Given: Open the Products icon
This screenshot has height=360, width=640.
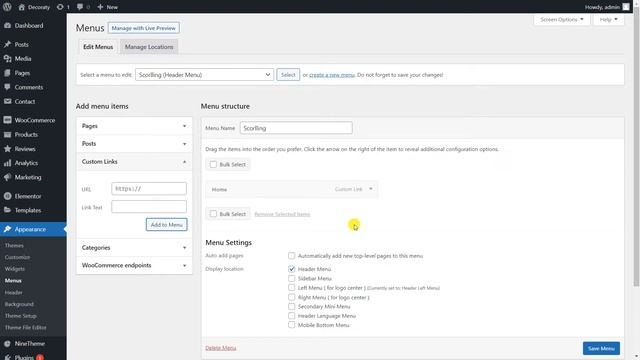Looking at the screenshot, I should point(7,134).
